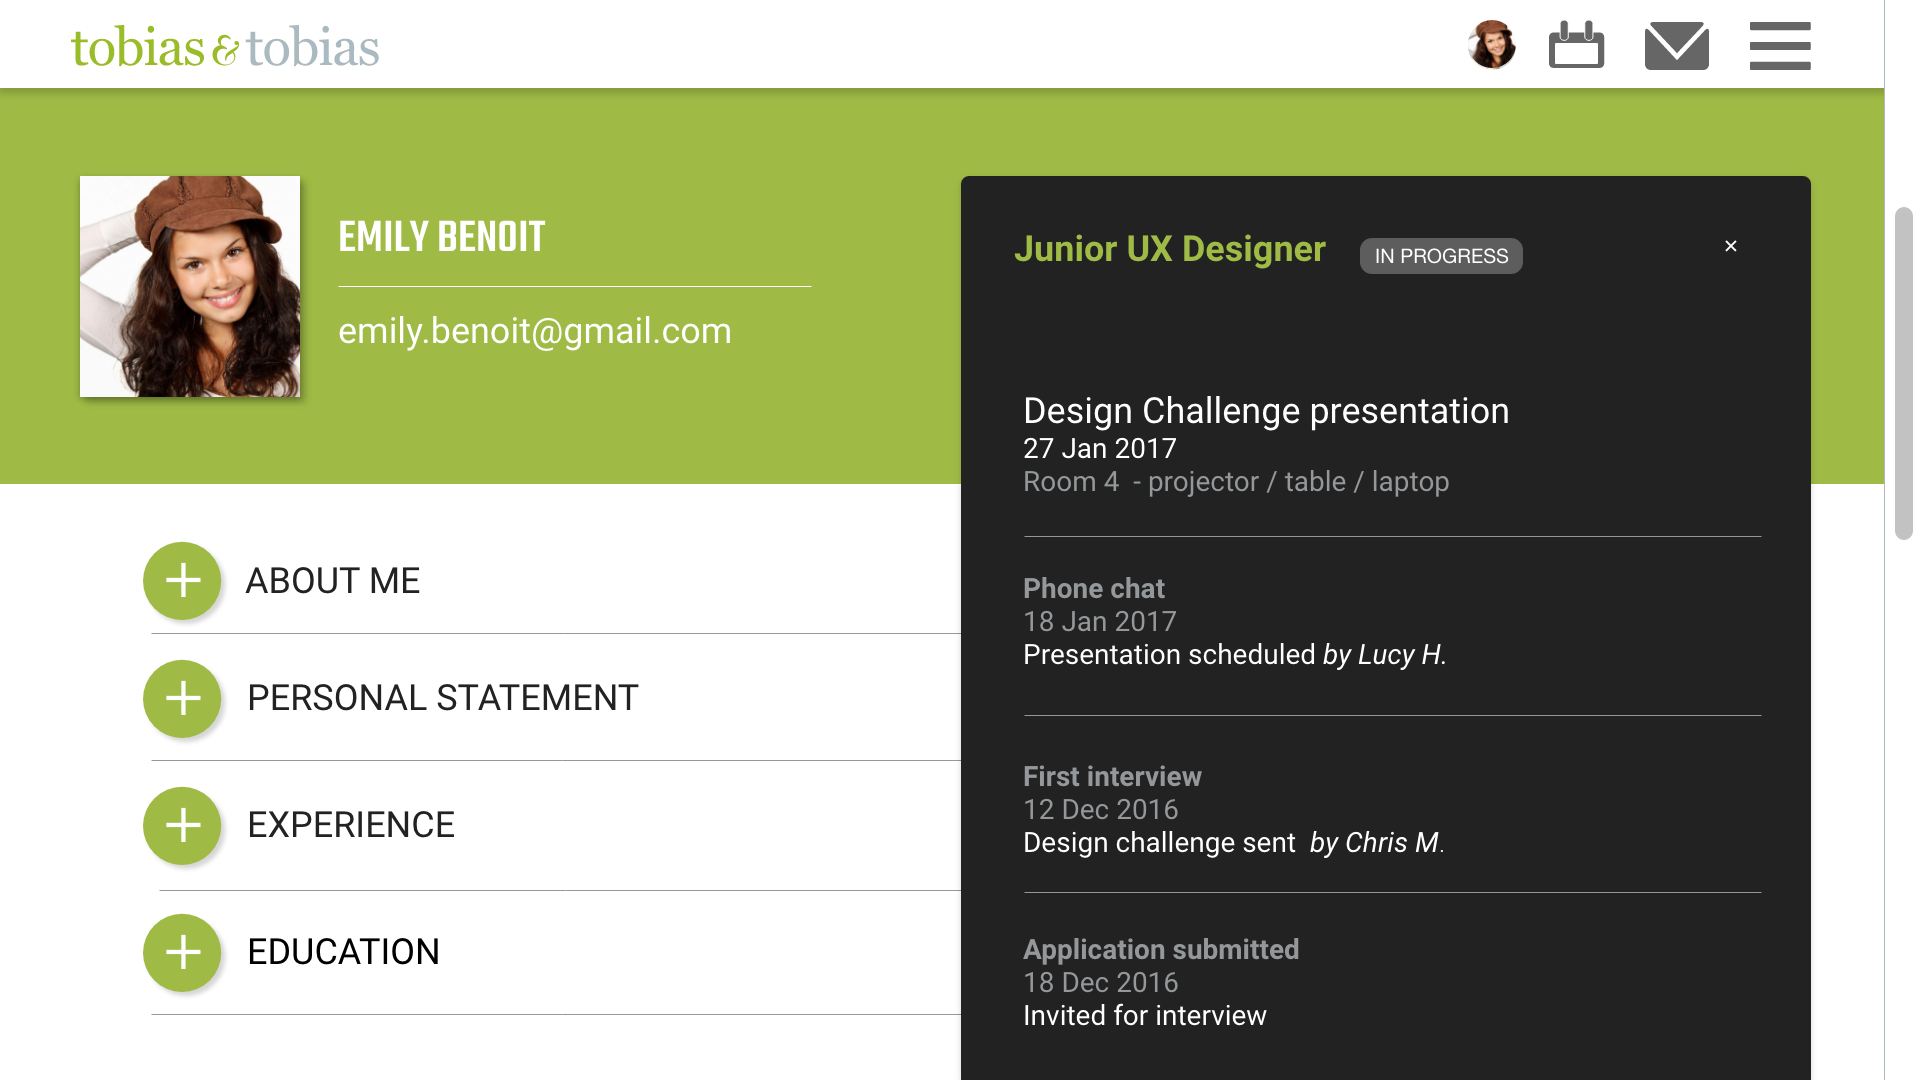Image resolution: width=1920 pixels, height=1080 pixels.
Task: Click the Junior UX Designer title
Action: (x=1169, y=249)
